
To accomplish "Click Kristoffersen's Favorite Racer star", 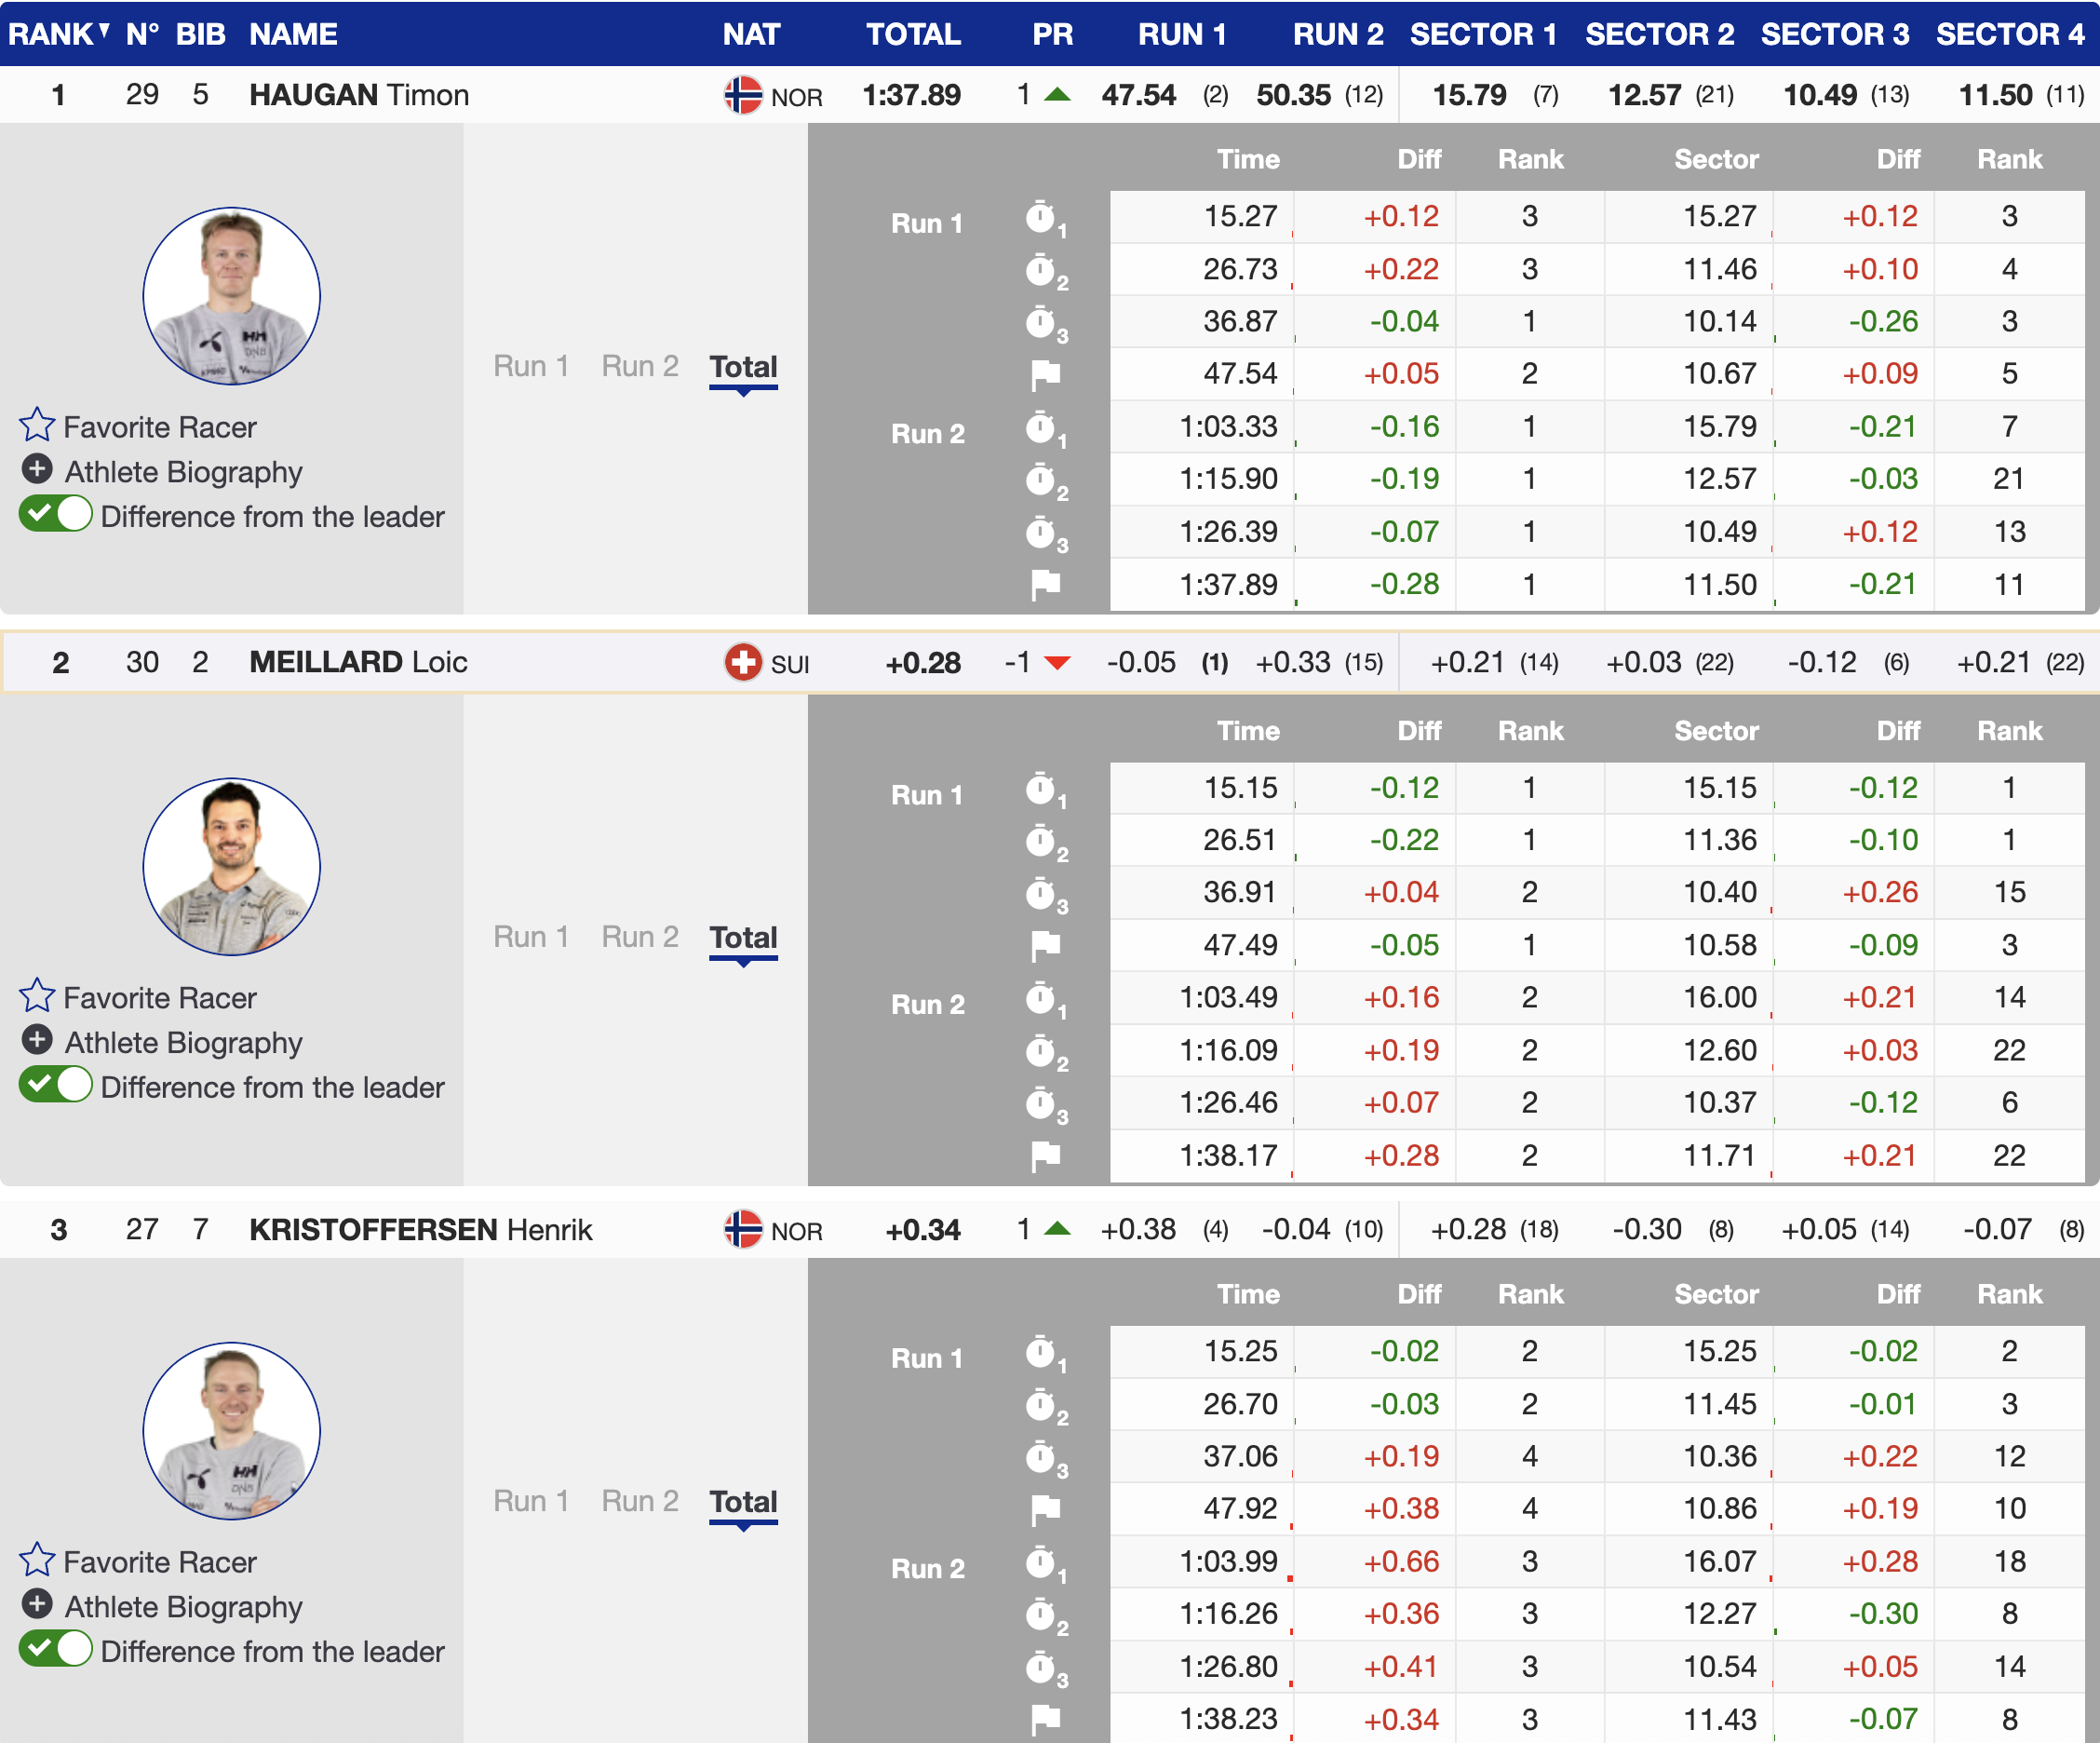I will pyautogui.click(x=37, y=1560).
